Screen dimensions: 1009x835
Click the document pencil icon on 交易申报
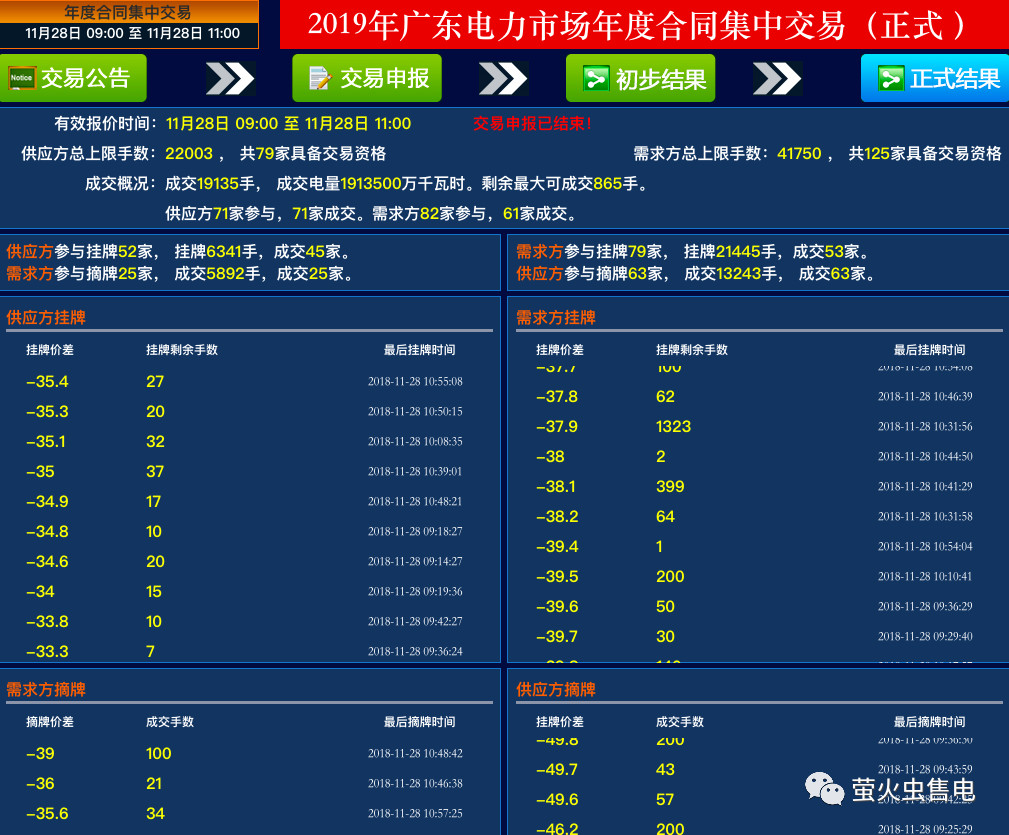coord(320,78)
